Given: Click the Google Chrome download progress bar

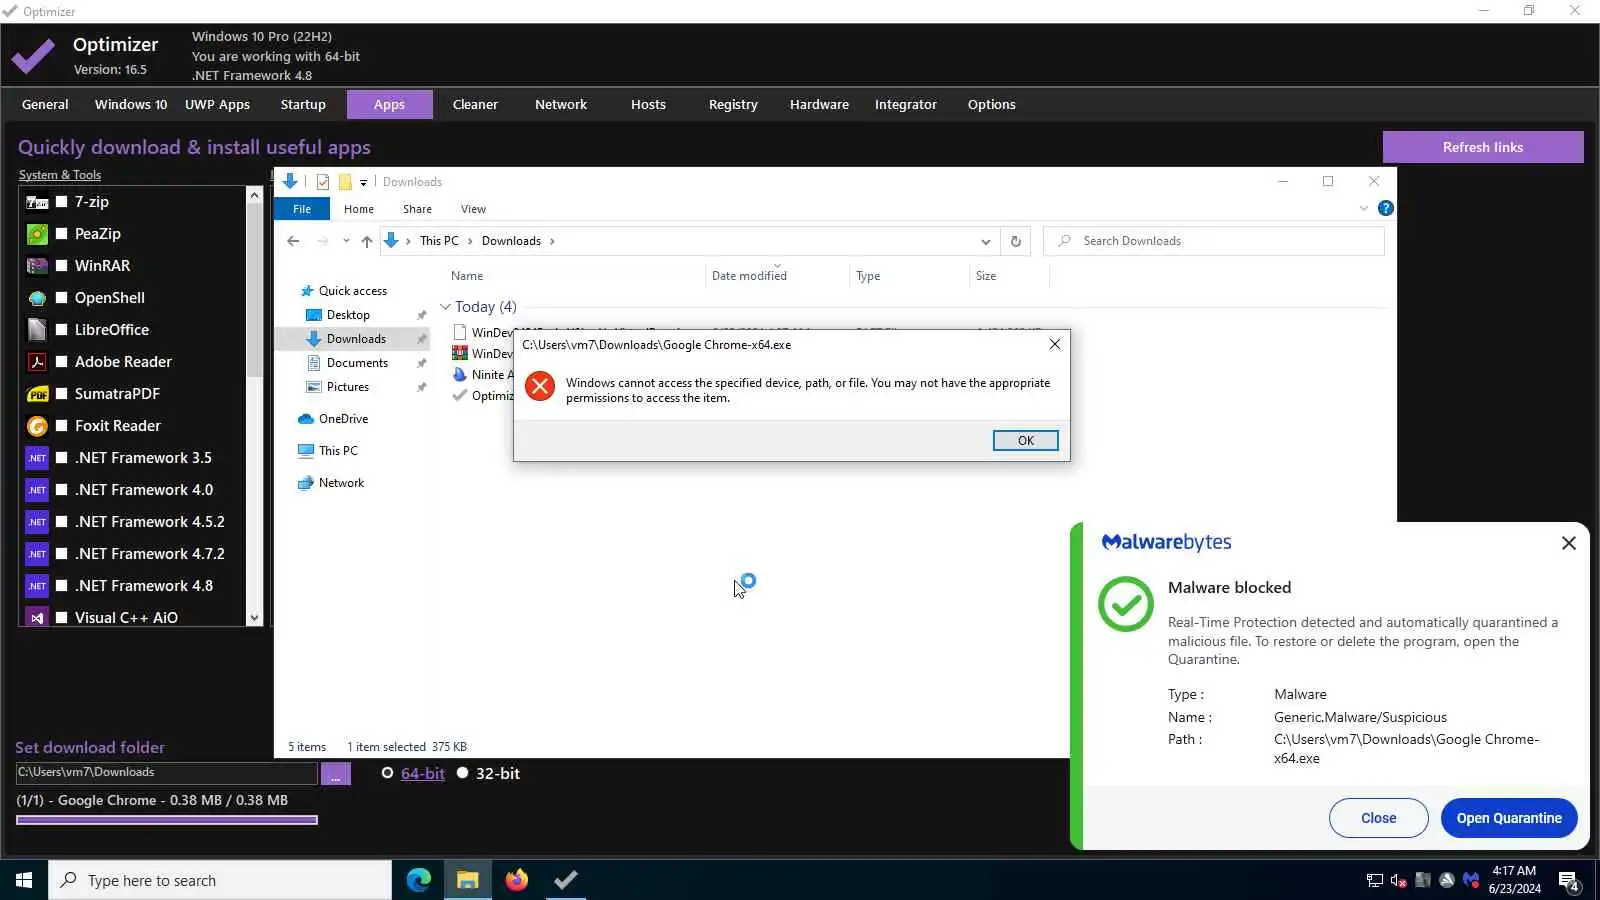Looking at the screenshot, I should tap(167, 820).
